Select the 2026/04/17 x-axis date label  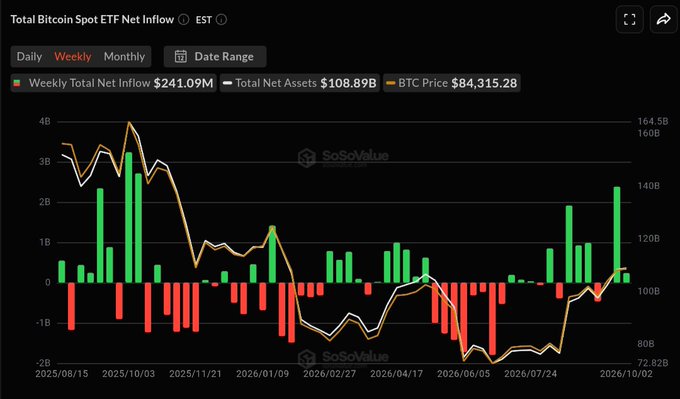396,374
